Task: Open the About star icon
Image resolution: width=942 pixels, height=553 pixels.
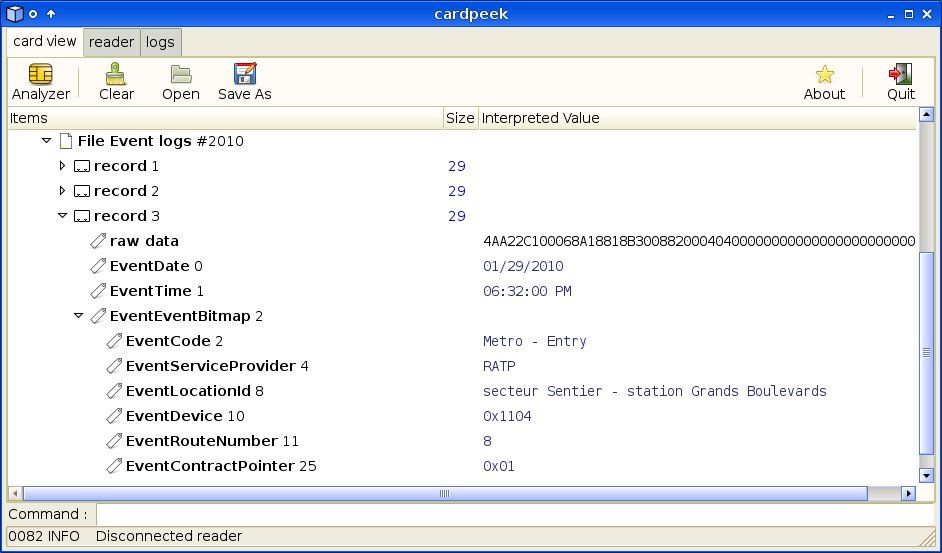Action: 824,75
